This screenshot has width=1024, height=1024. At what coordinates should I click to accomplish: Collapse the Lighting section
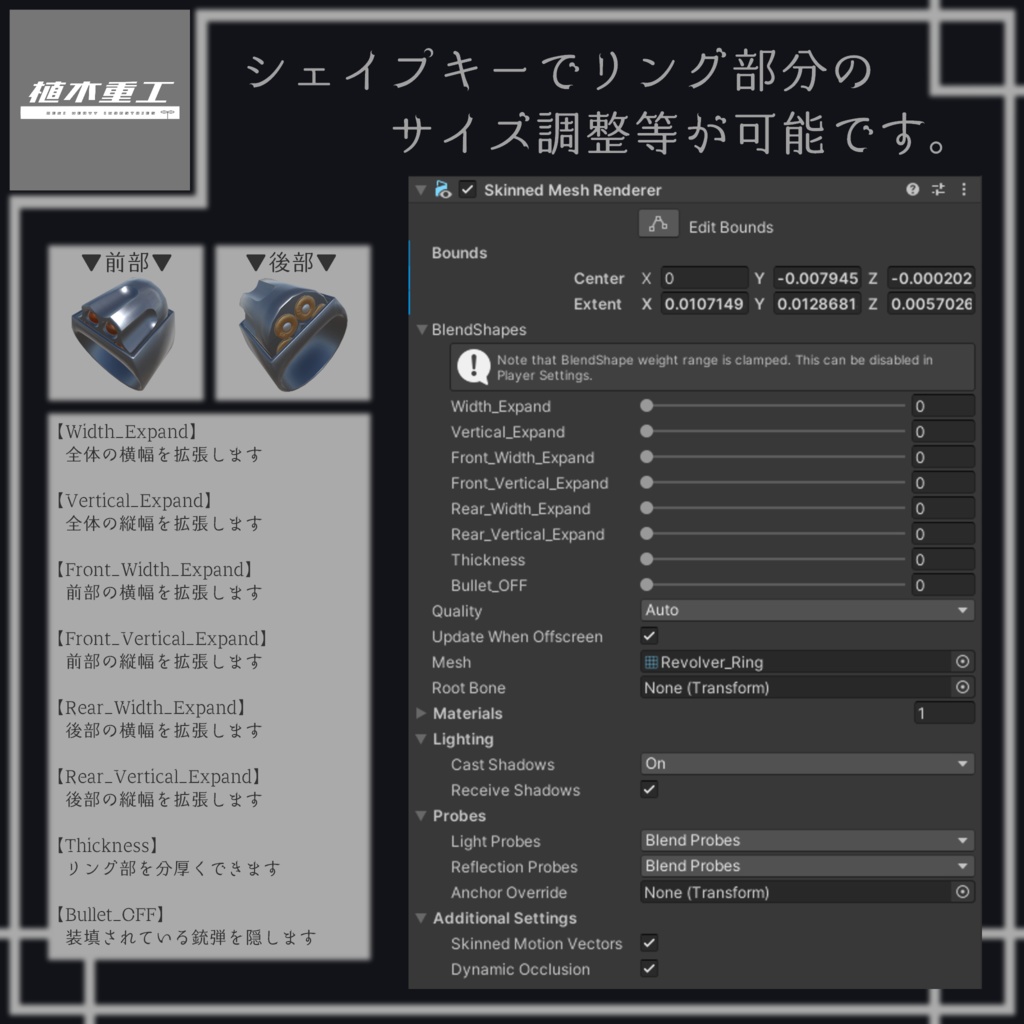click(x=421, y=739)
